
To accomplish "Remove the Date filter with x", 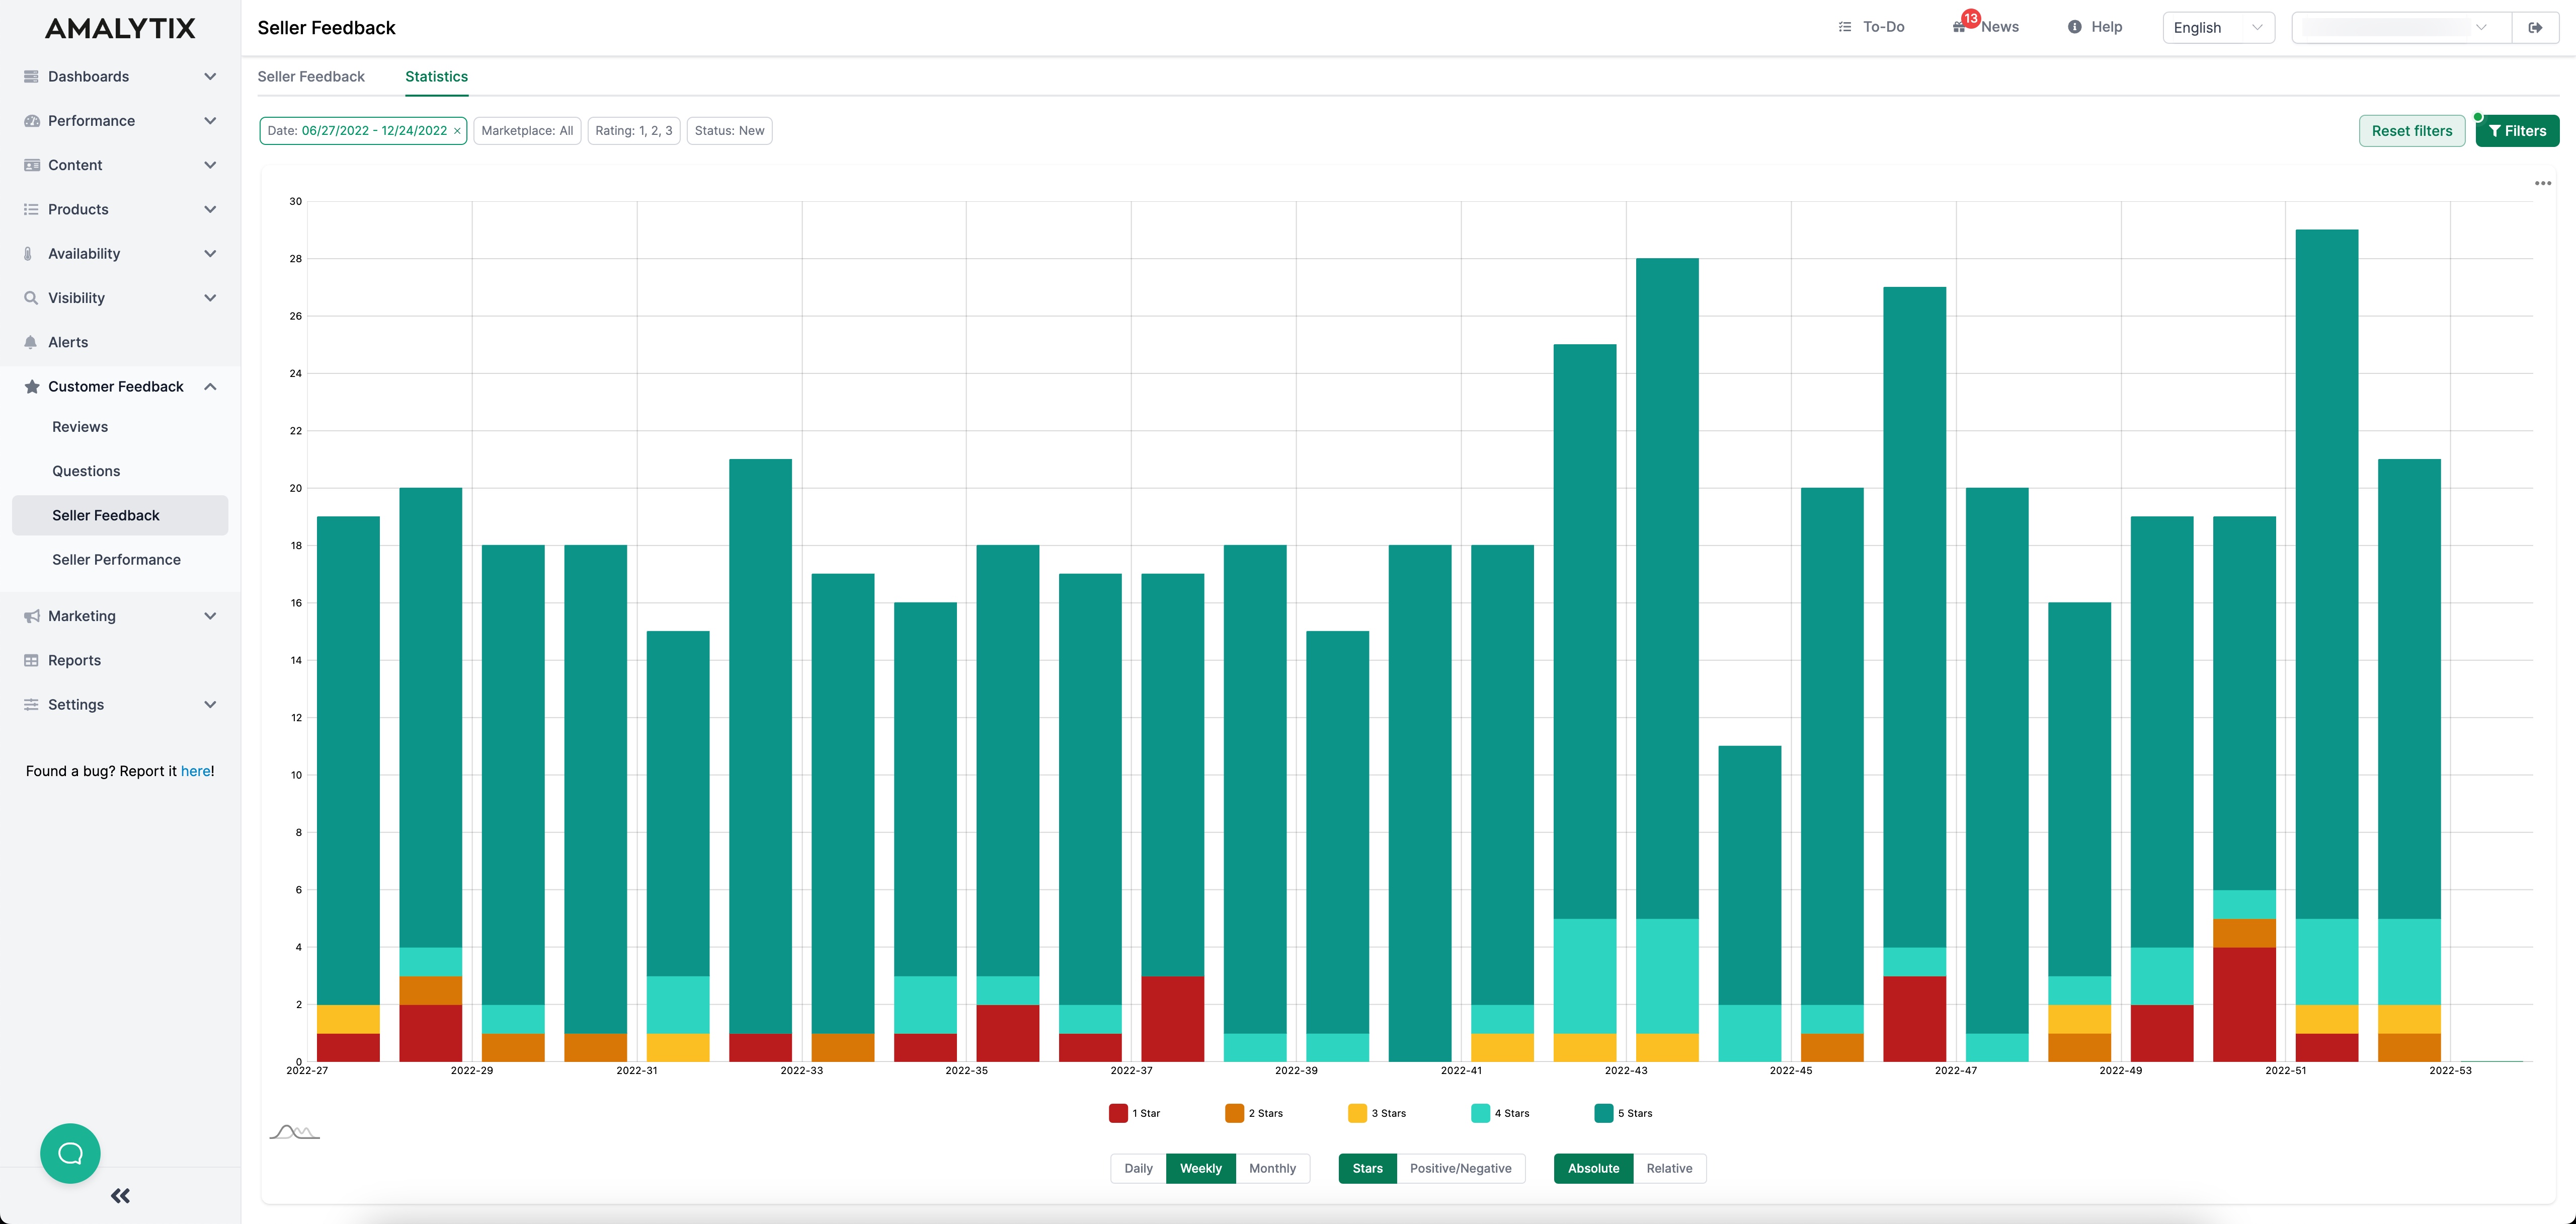I will pos(457,131).
